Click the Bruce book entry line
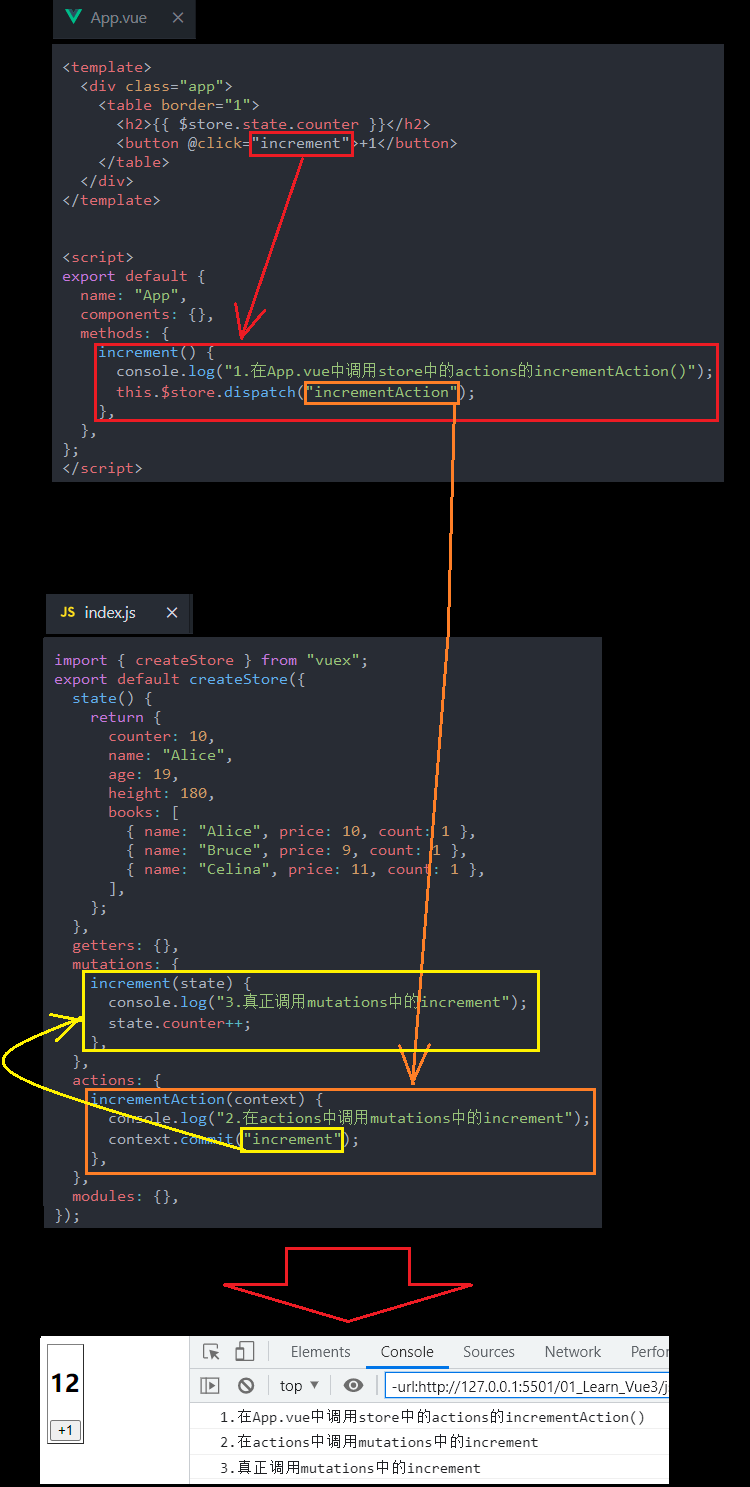750x1487 pixels. (297, 850)
